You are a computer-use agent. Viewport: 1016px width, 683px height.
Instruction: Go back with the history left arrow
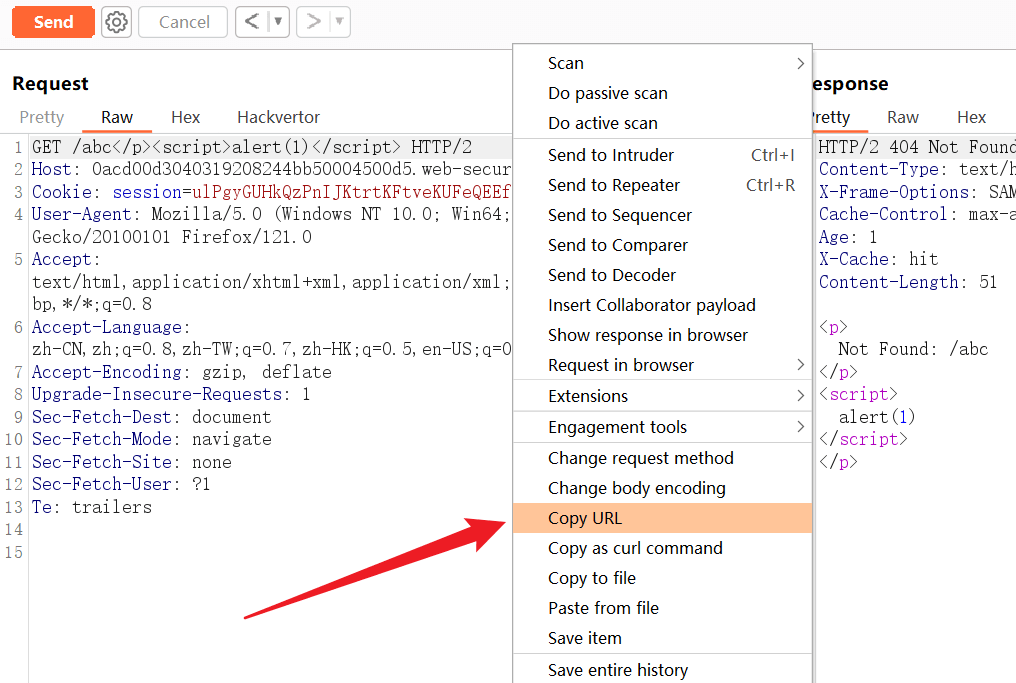(252, 22)
